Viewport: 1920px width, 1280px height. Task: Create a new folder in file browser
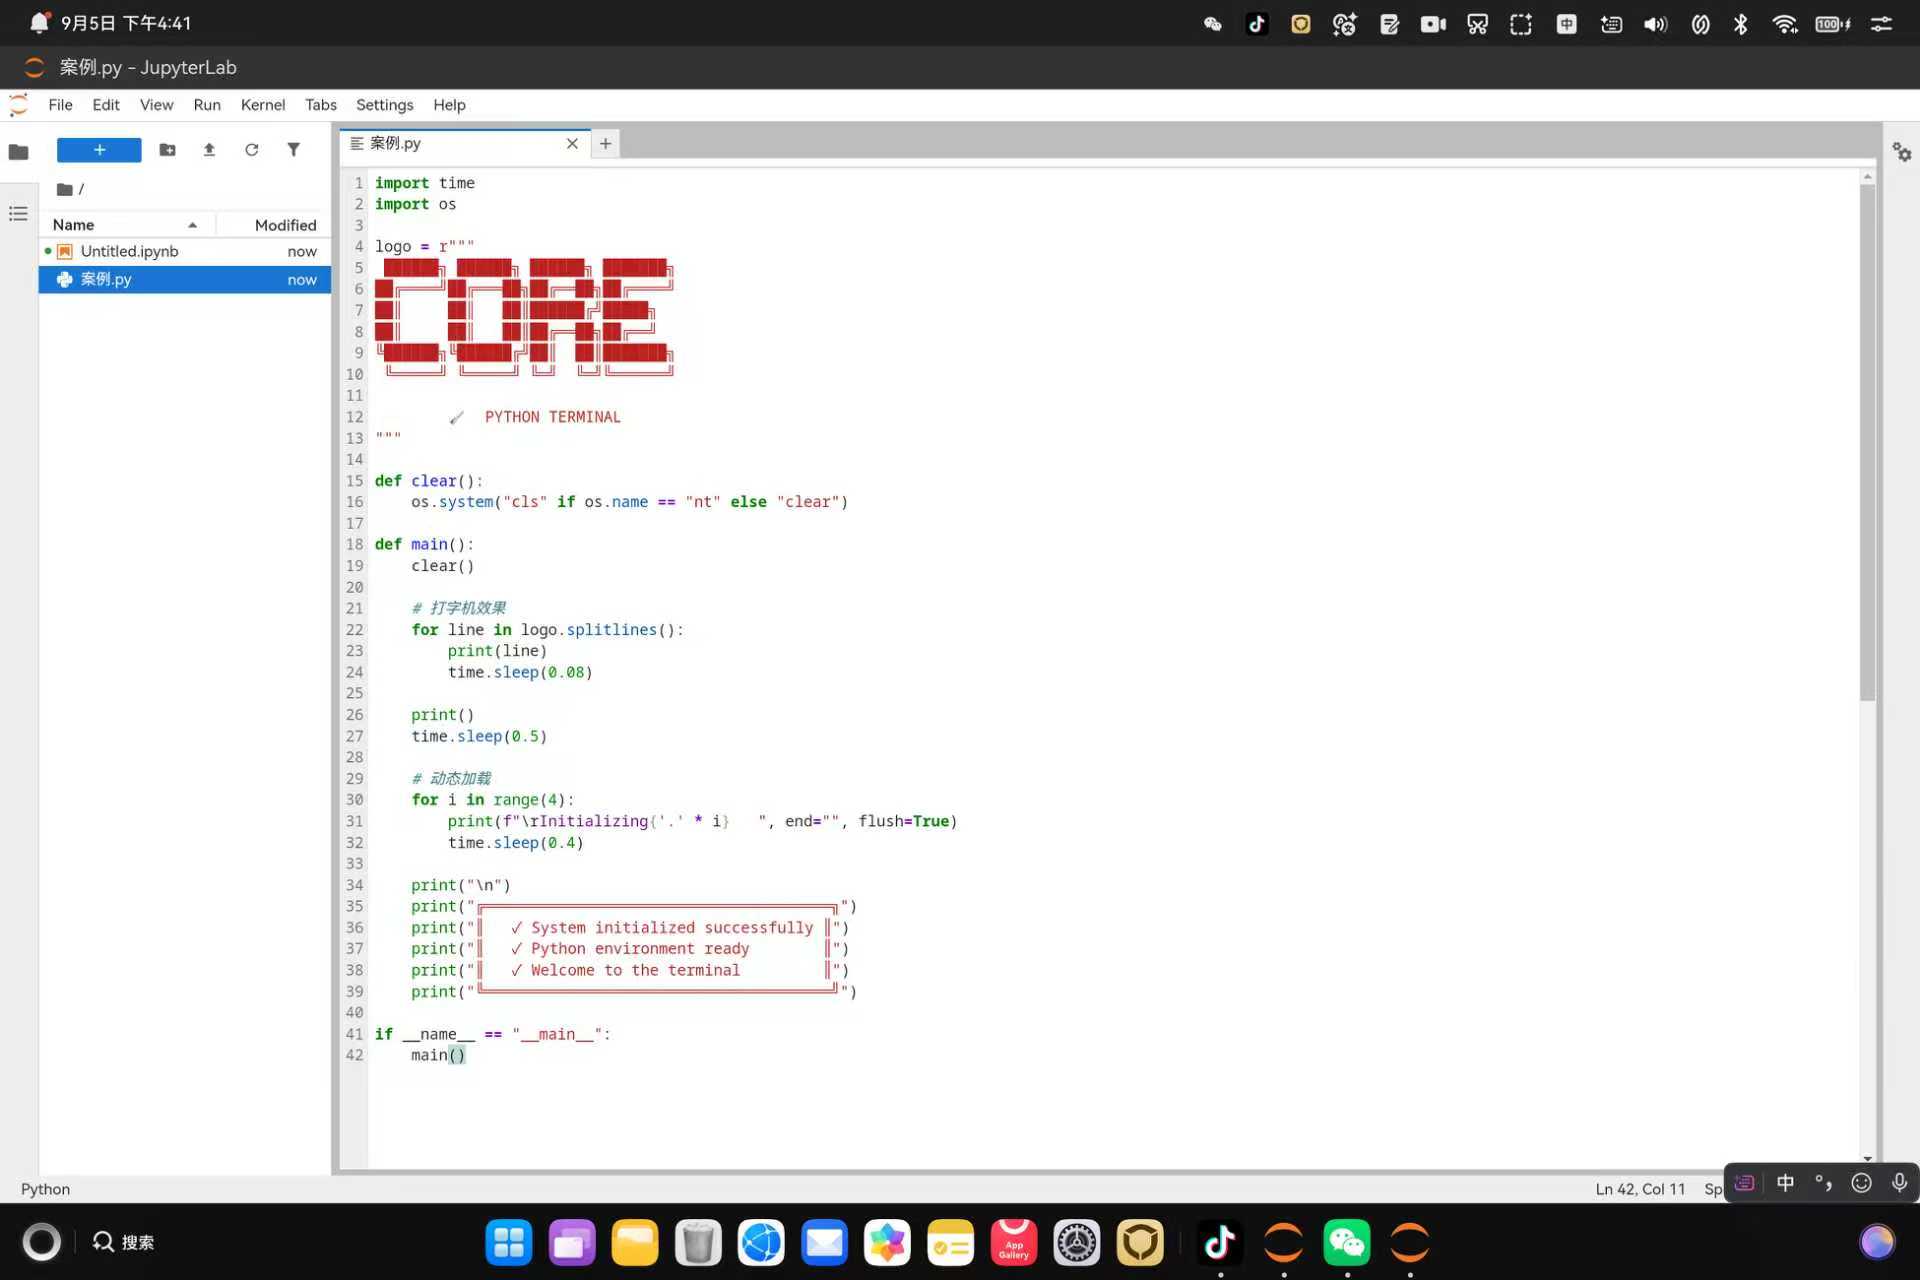pos(167,150)
